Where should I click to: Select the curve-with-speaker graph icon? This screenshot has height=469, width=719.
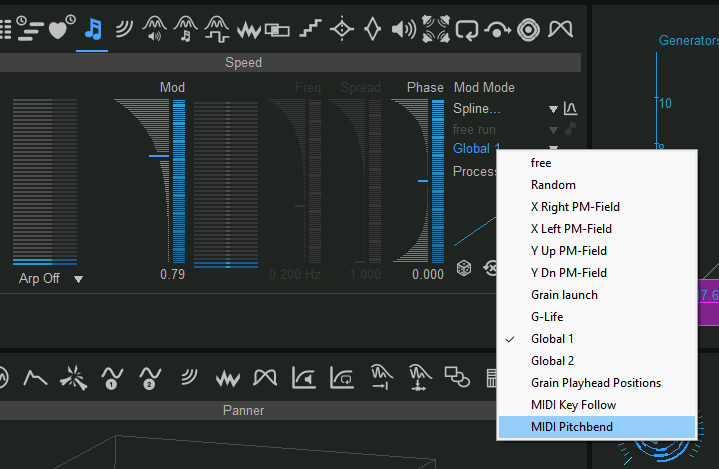(304, 378)
